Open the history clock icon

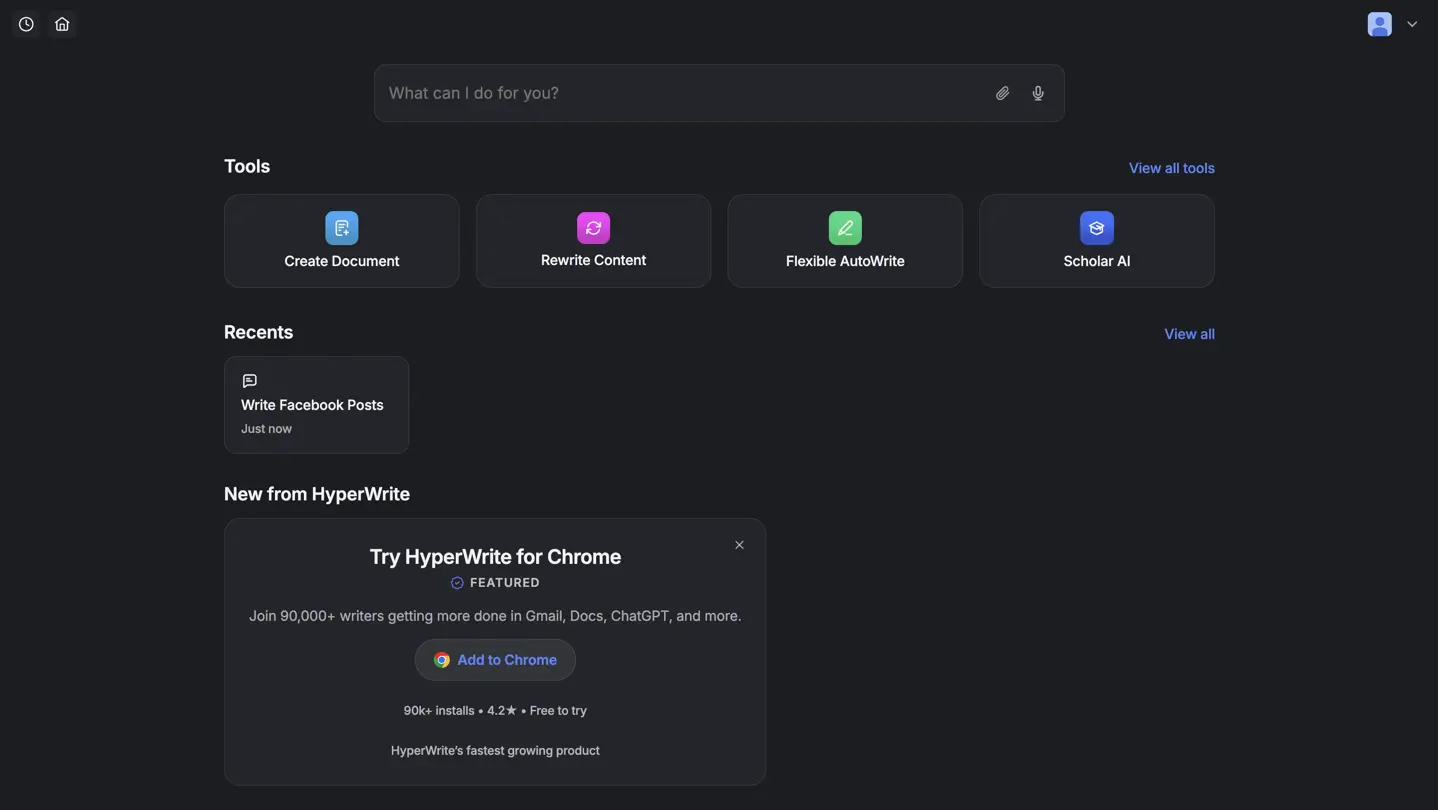(26, 24)
